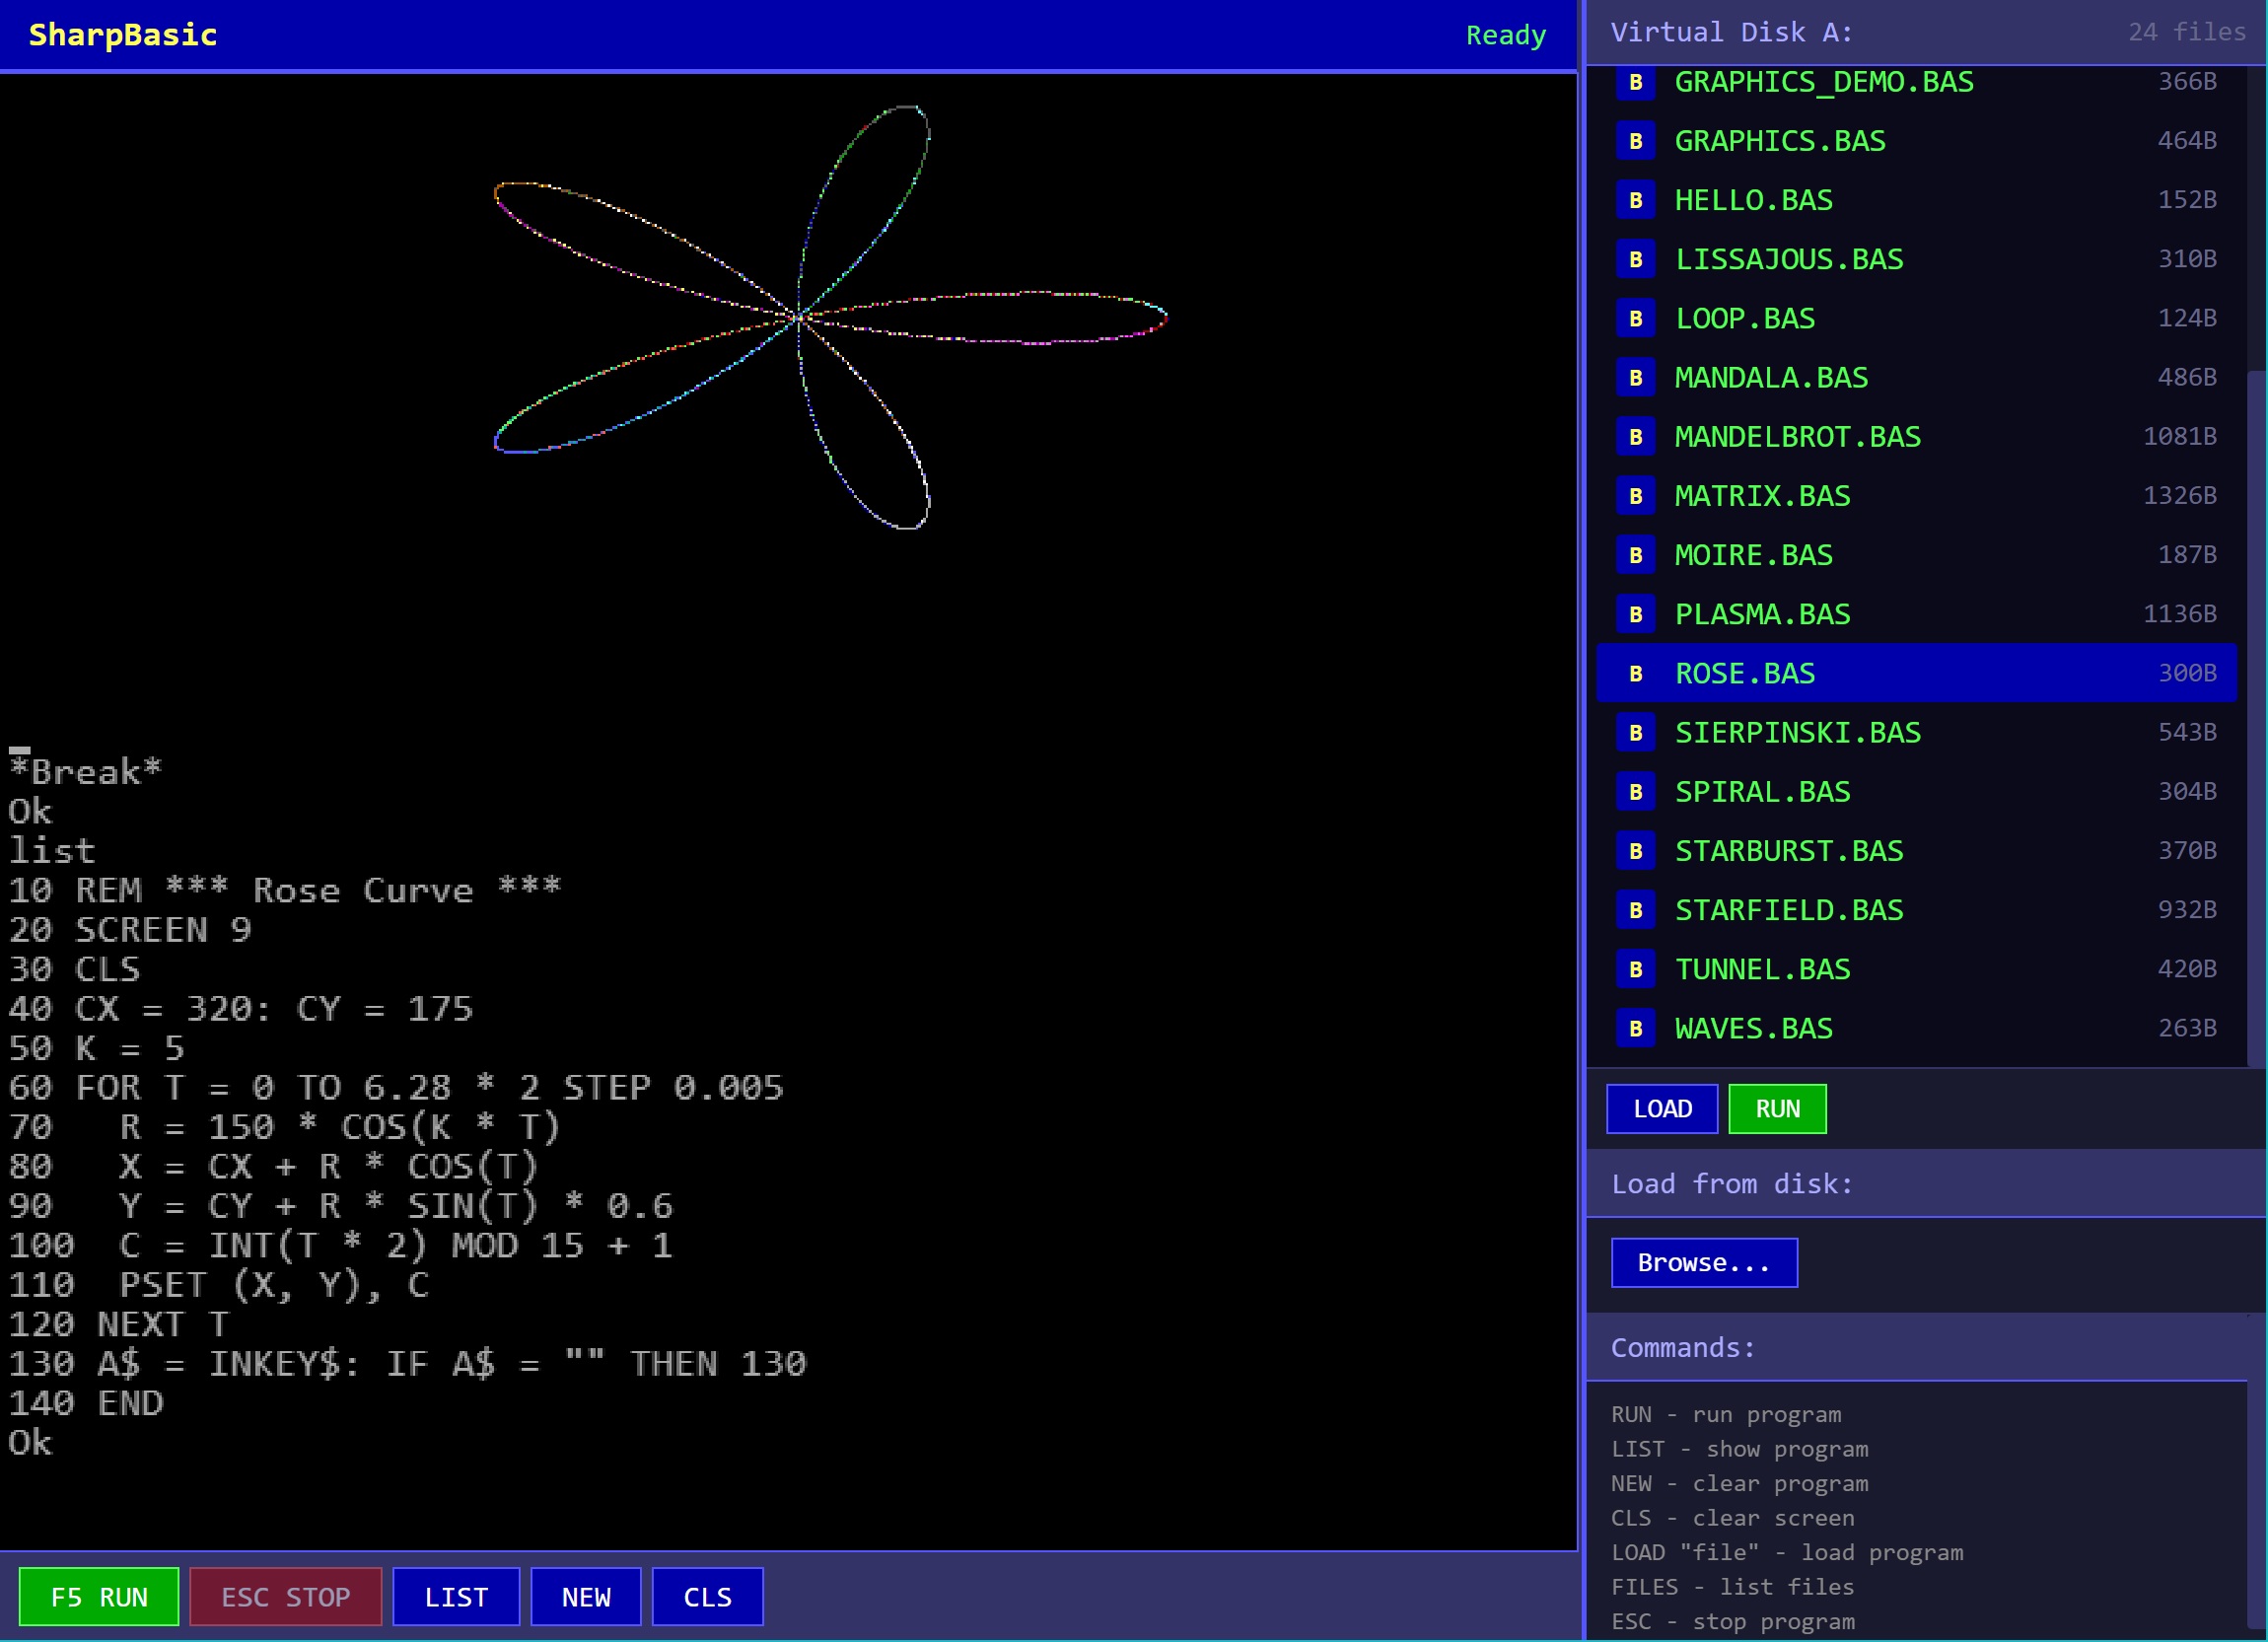Viewport: 2268px width, 1642px height.
Task: Click the B file icon next to PLASMA.BAS
Action: [1635, 614]
